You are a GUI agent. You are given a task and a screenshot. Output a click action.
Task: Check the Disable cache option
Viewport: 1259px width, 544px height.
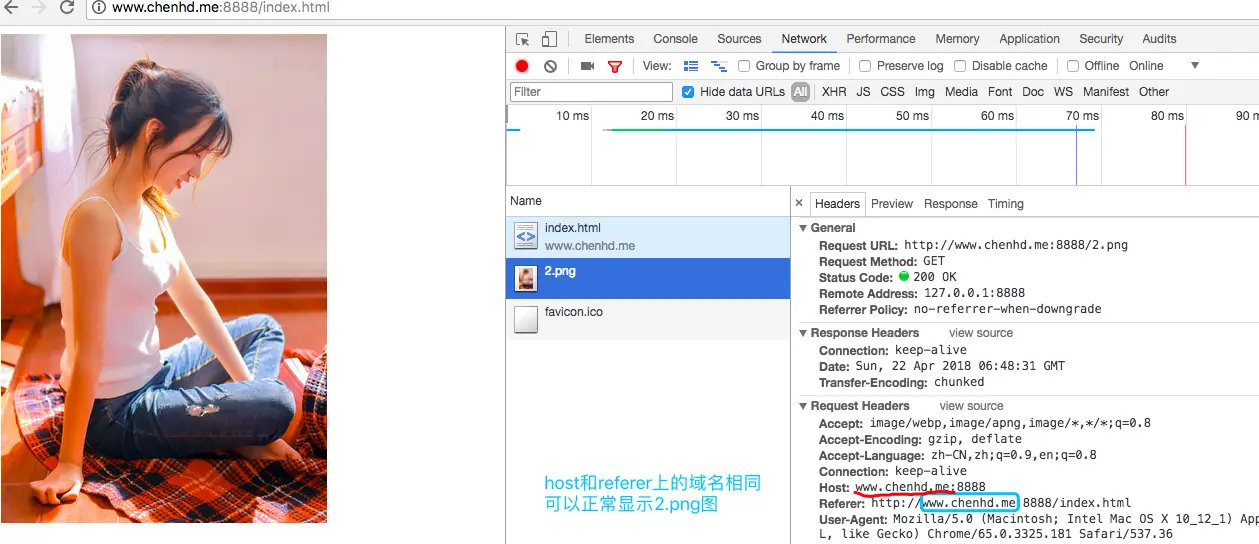(960, 66)
